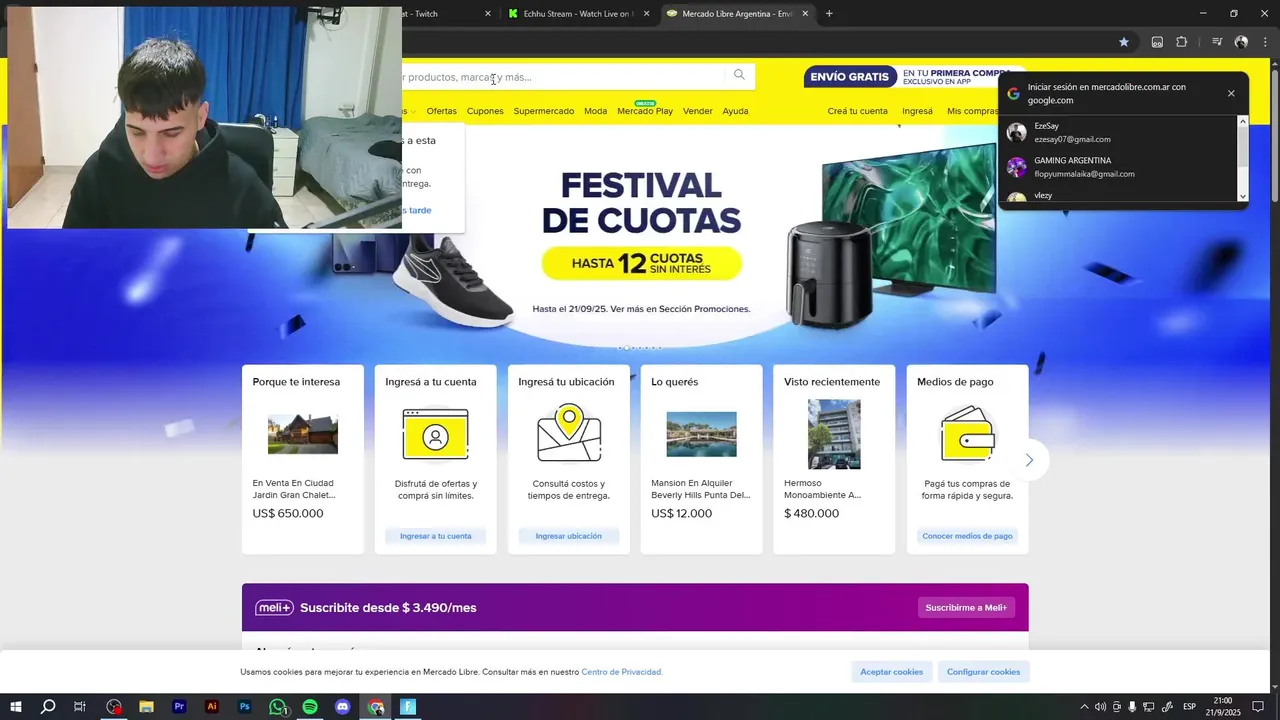Open Cupones in the navigation menu
This screenshot has height=720, width=1280.
tap(485, 111)
